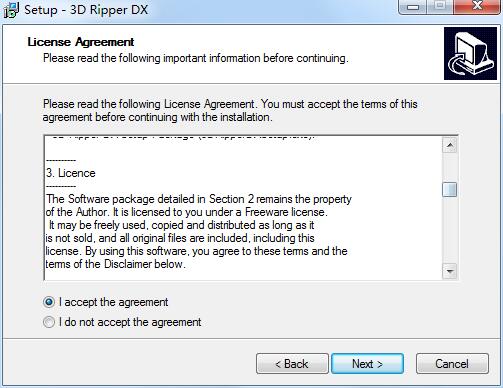This screenshot has height=388, width=503.
Task: Select the 'I accept the agreement' radio button
Action: coord(49,302)
